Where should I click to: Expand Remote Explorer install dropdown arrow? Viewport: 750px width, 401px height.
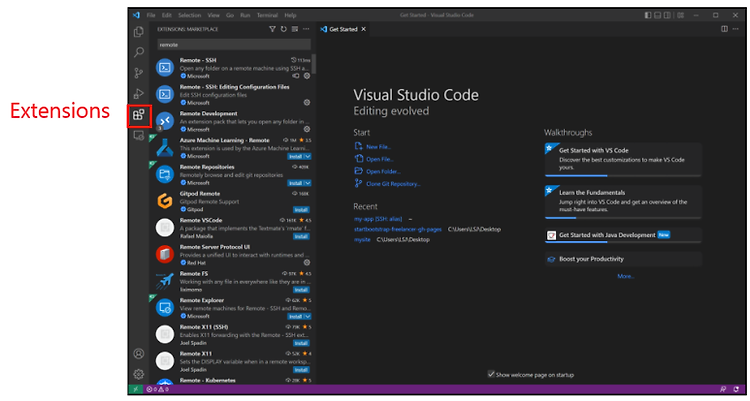[x=308, y=316]
